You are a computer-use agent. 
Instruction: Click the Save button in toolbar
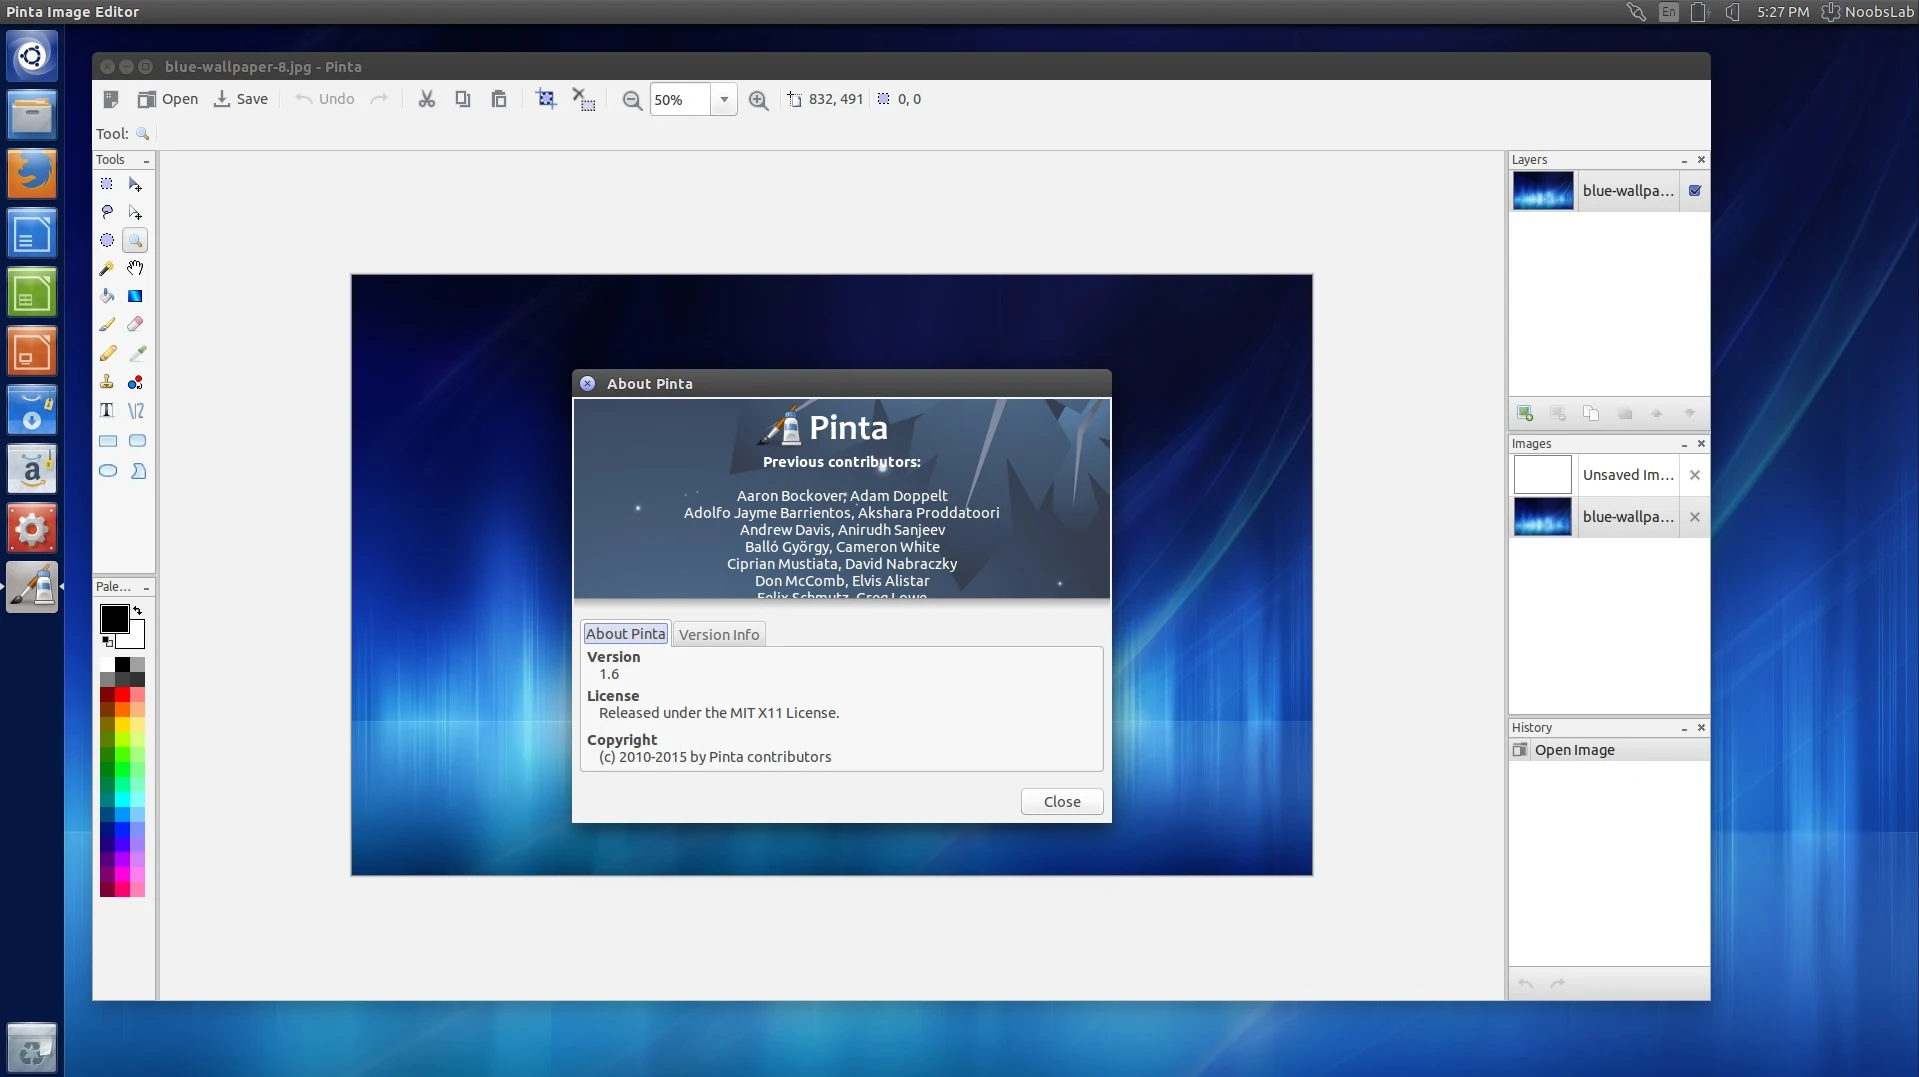click(x=241, y=99)
